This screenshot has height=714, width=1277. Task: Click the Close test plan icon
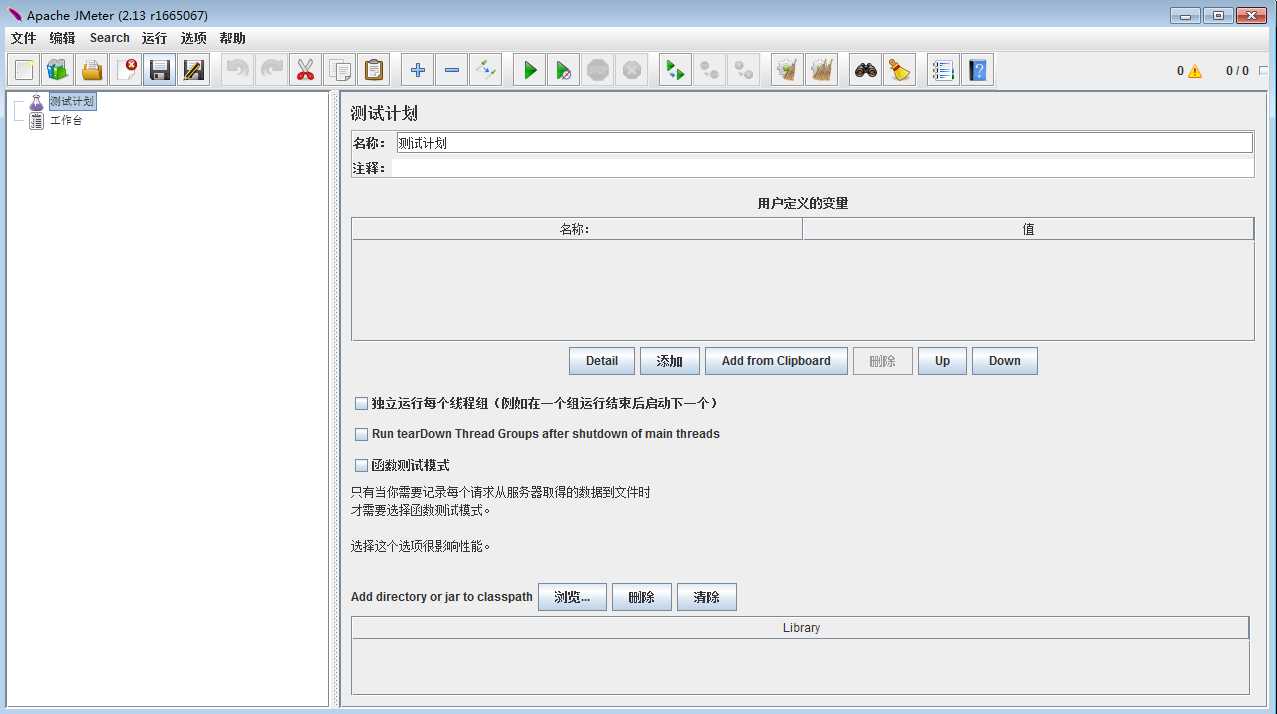tap(126, 70)
